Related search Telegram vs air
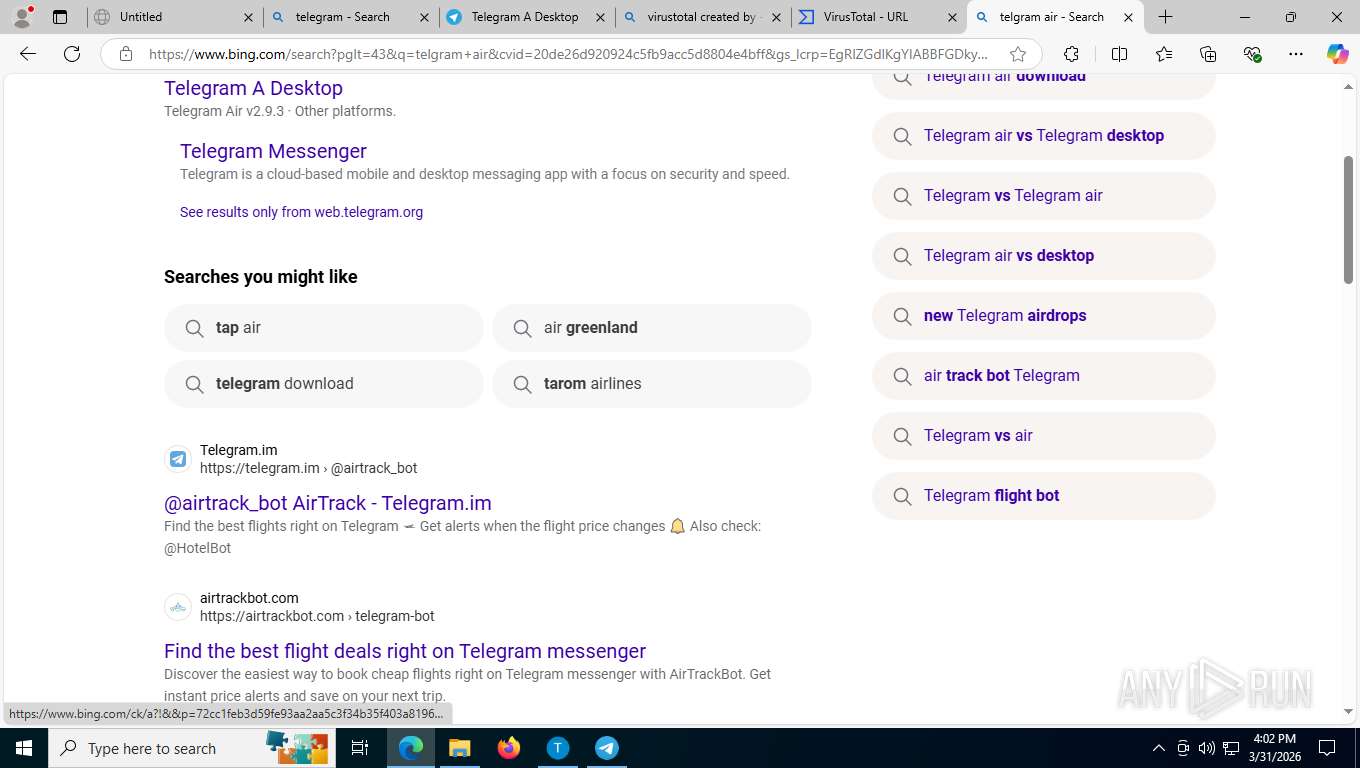The height and width of the screenshot is (768, 1360). [1044, 436]
